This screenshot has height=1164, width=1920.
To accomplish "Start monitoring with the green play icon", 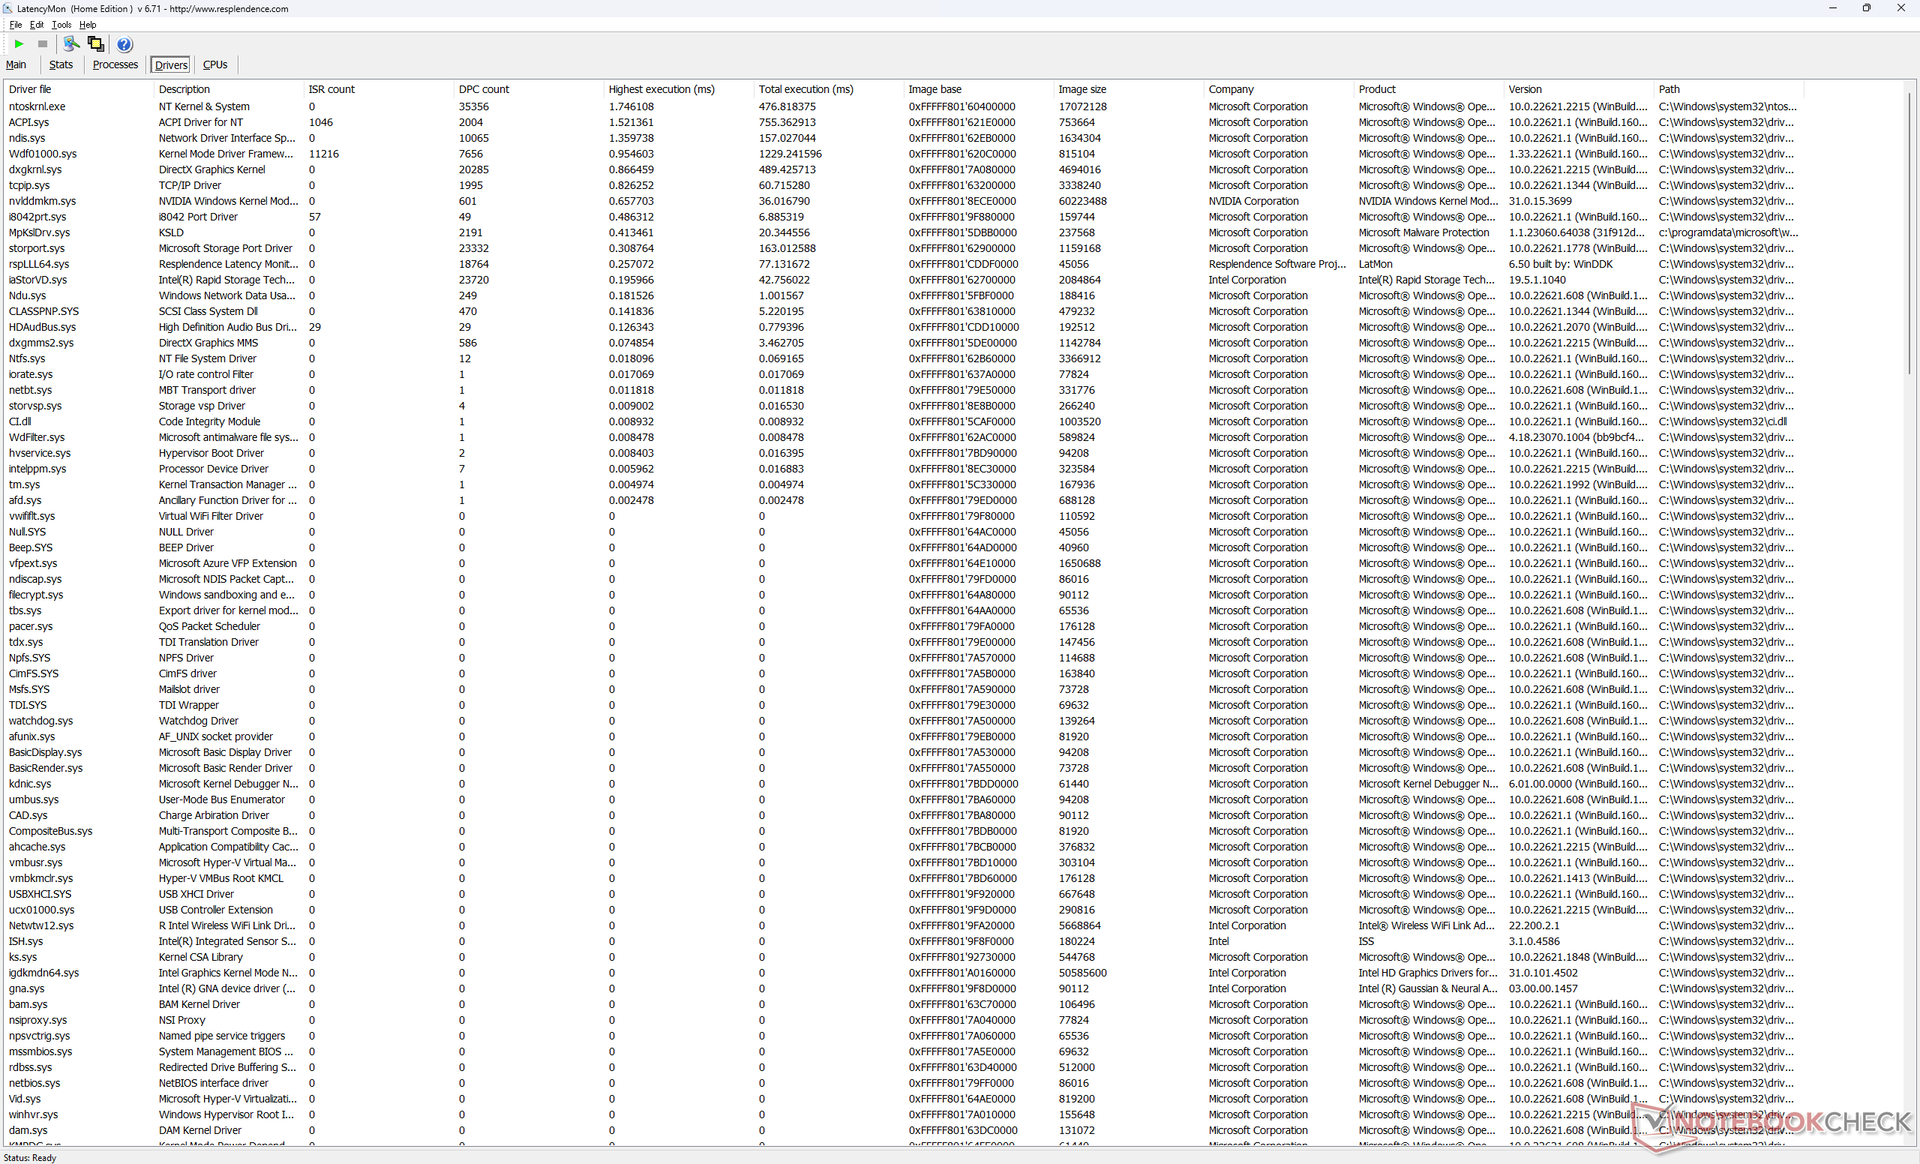I will pos(18,44).
